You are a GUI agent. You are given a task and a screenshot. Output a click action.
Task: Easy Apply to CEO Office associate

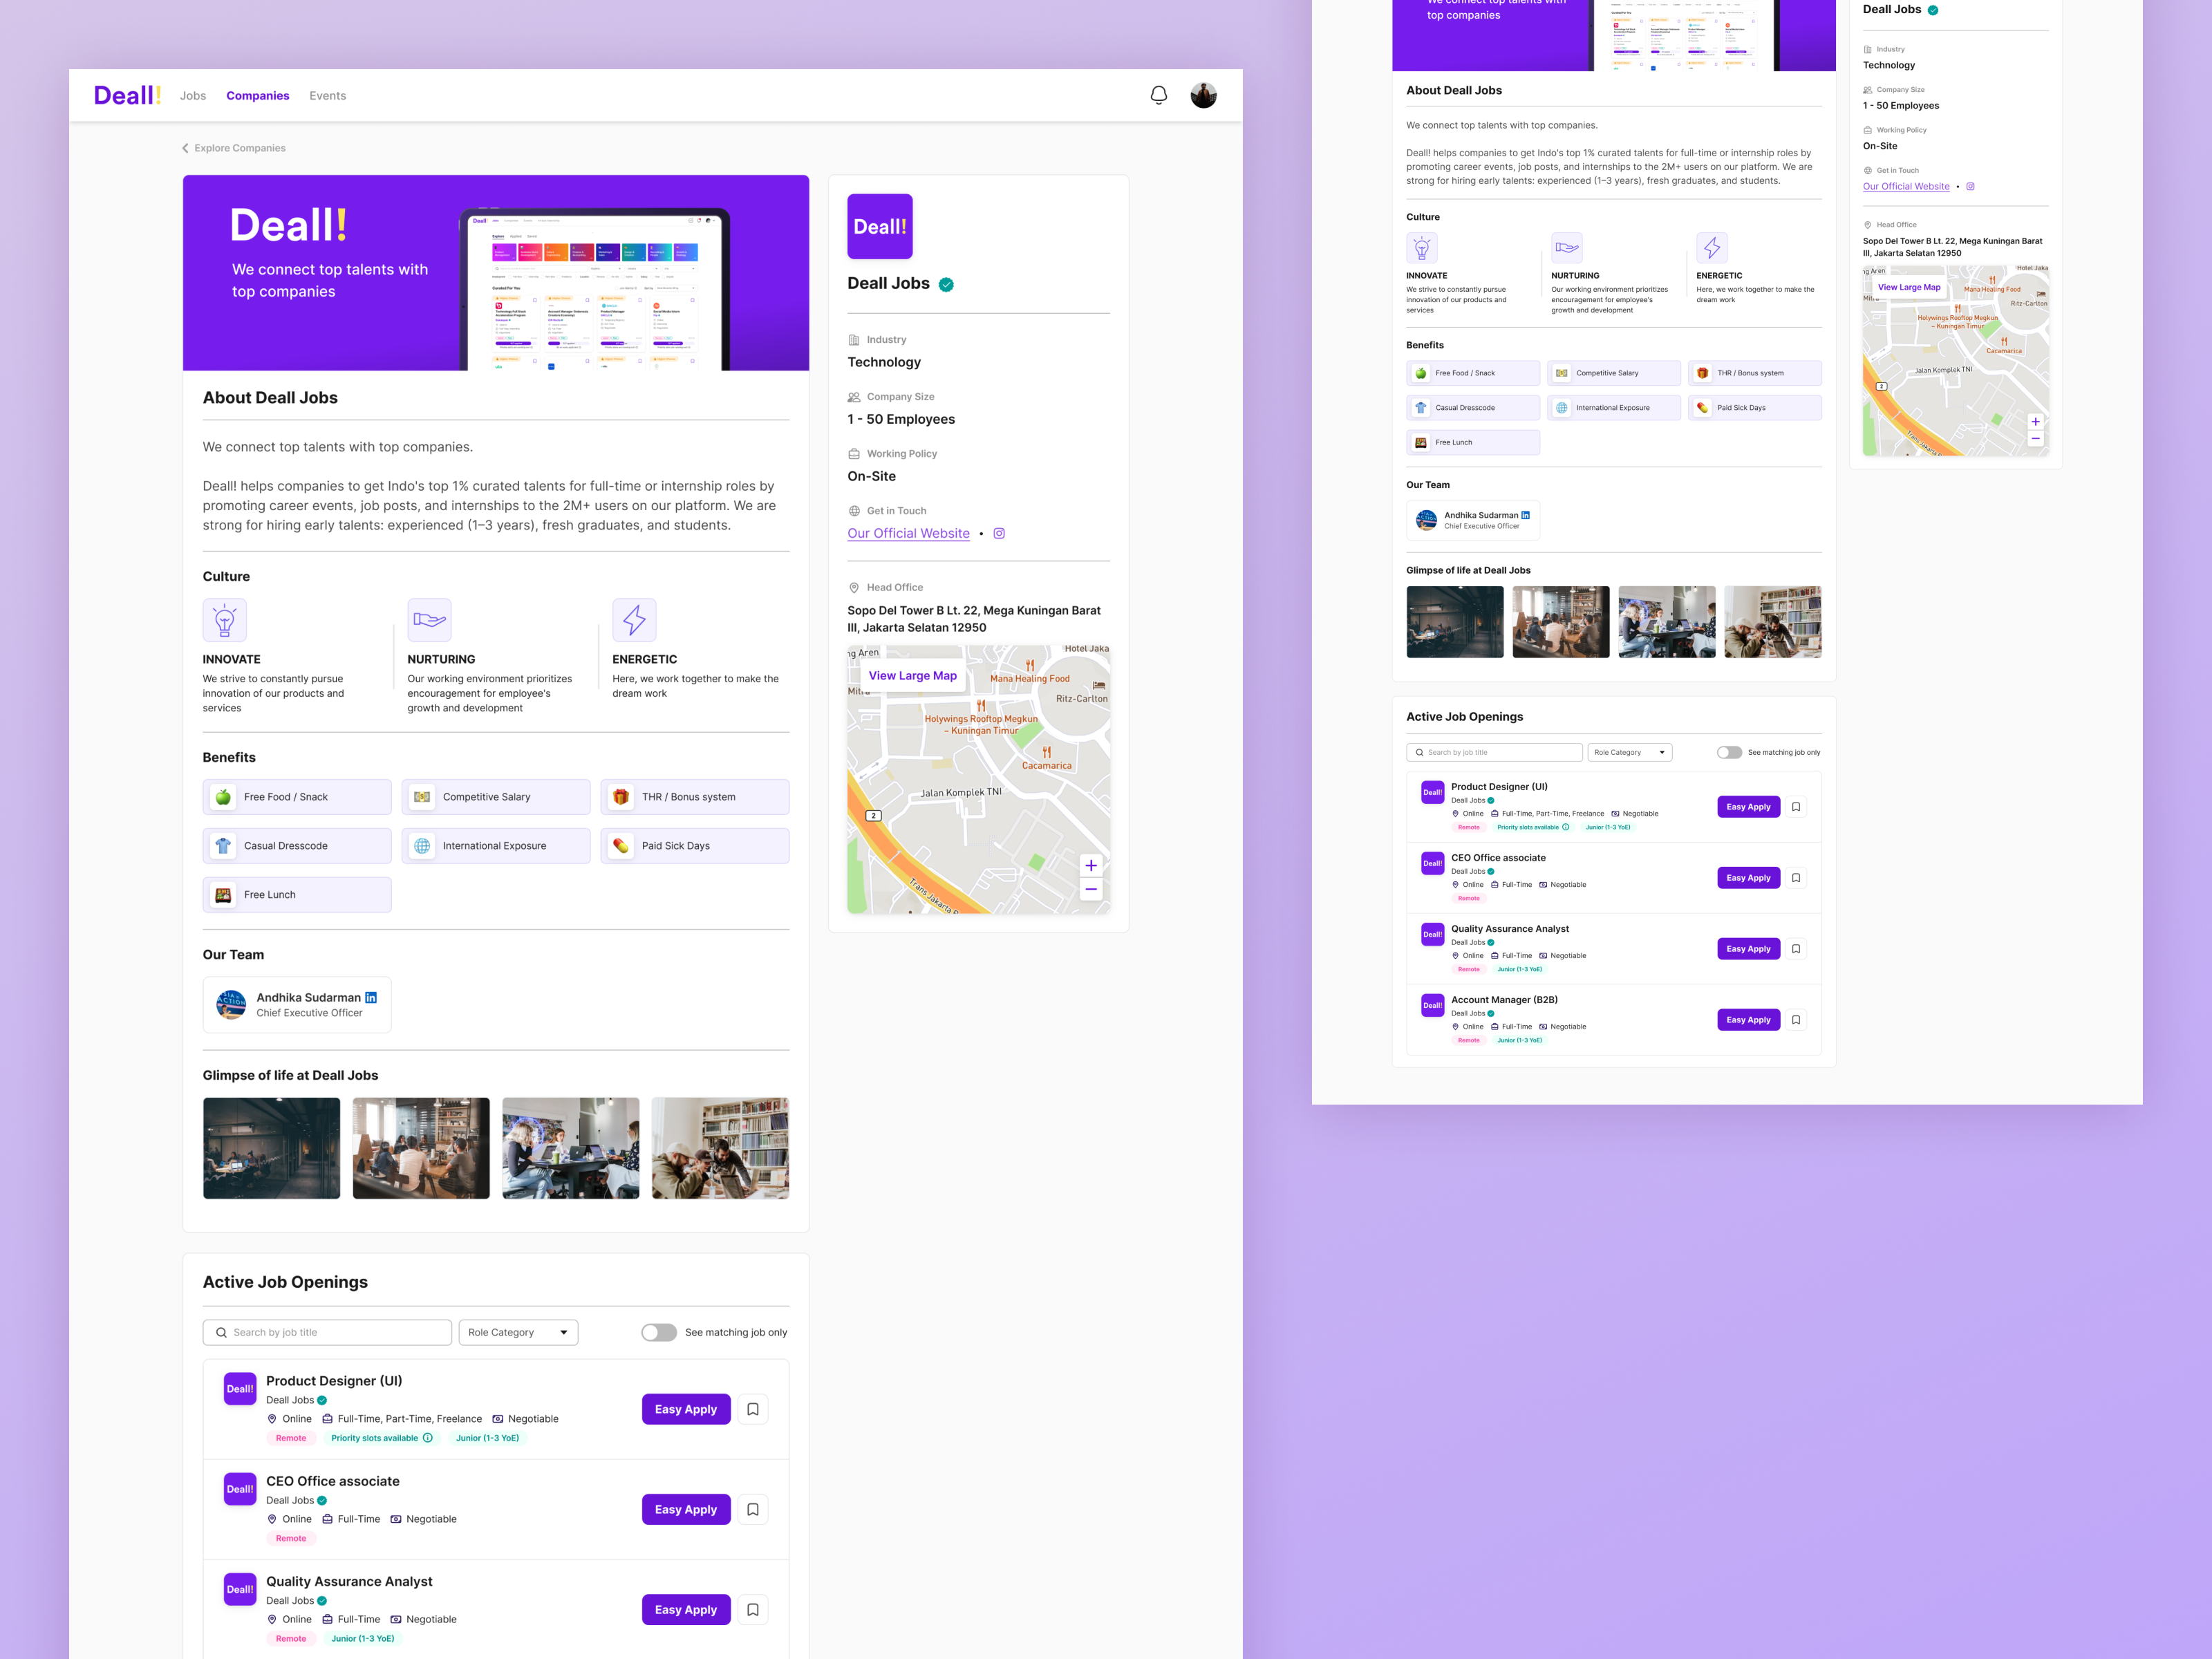[x=686, y=1509]
